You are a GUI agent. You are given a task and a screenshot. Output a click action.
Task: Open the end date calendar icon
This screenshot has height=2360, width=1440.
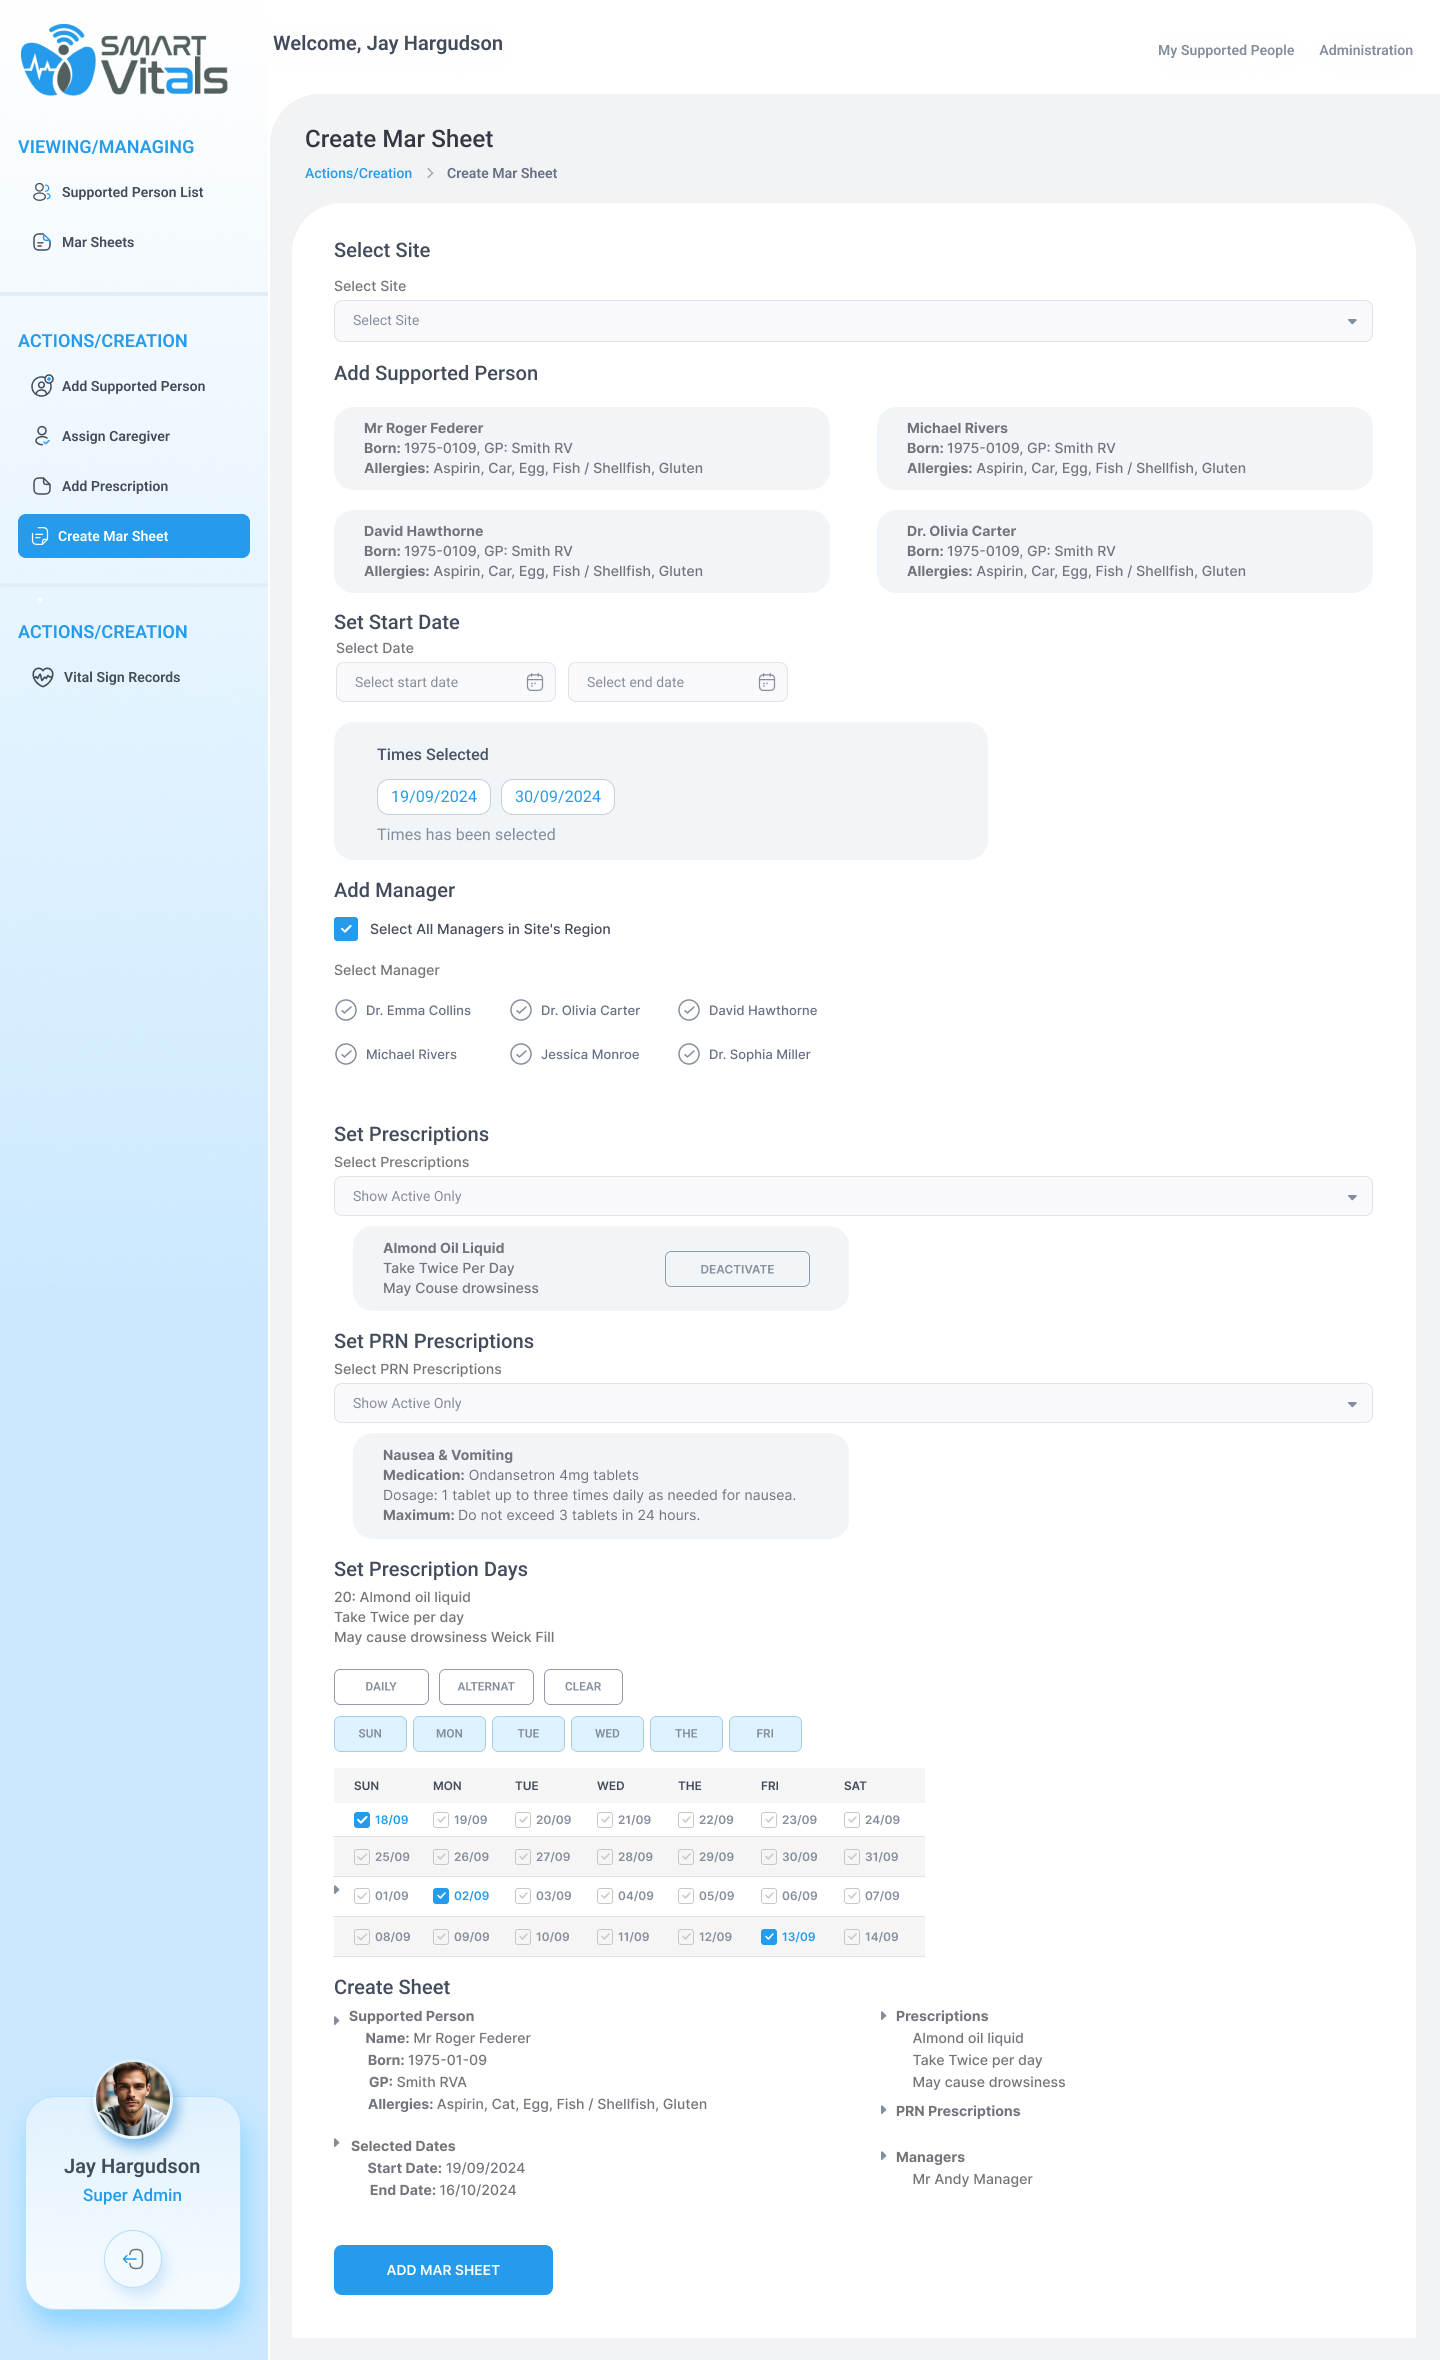click(x=767, y=682)
